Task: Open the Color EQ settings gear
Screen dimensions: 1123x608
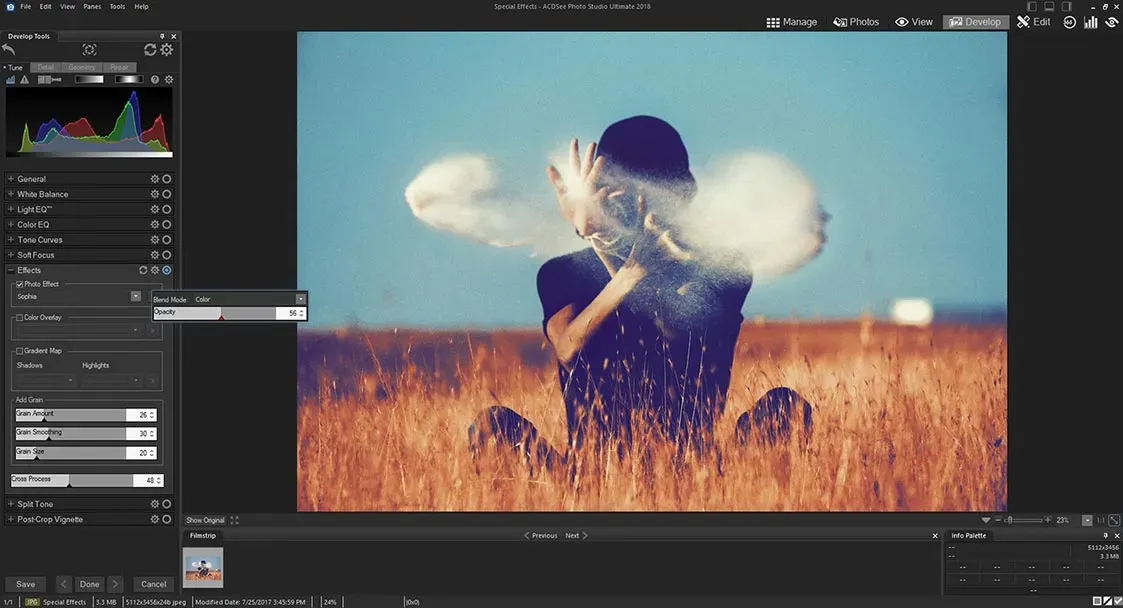Action: tap(155, 224)
